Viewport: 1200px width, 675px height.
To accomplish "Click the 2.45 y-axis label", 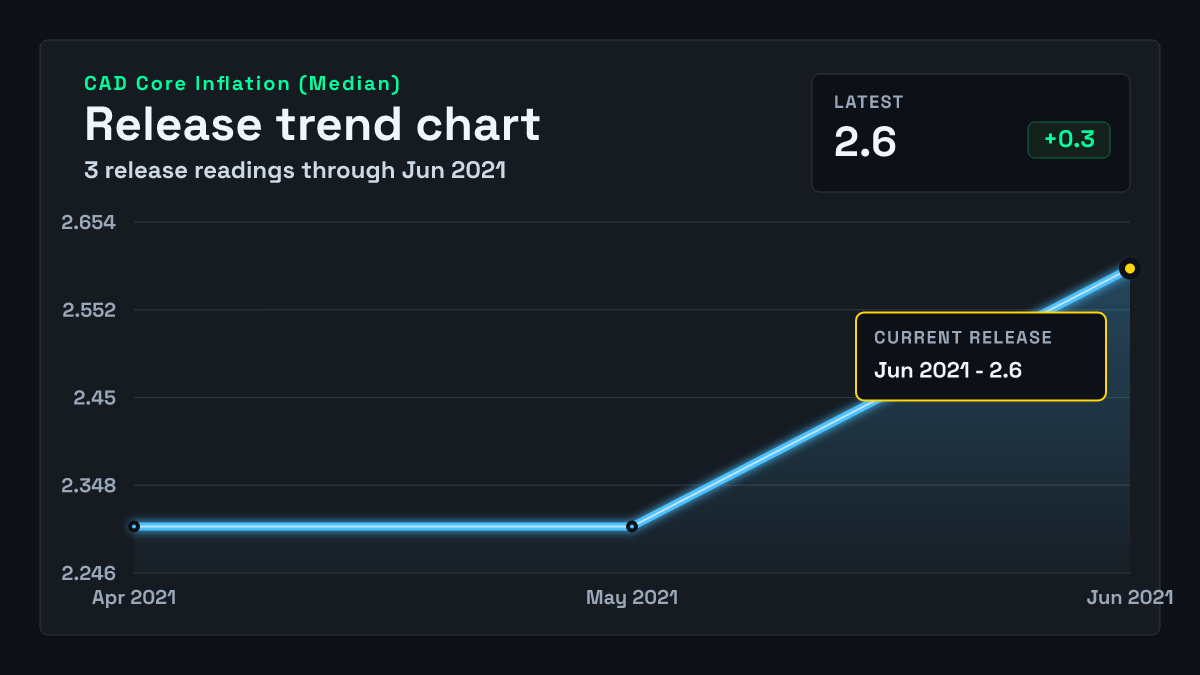I will pos(95,398).
